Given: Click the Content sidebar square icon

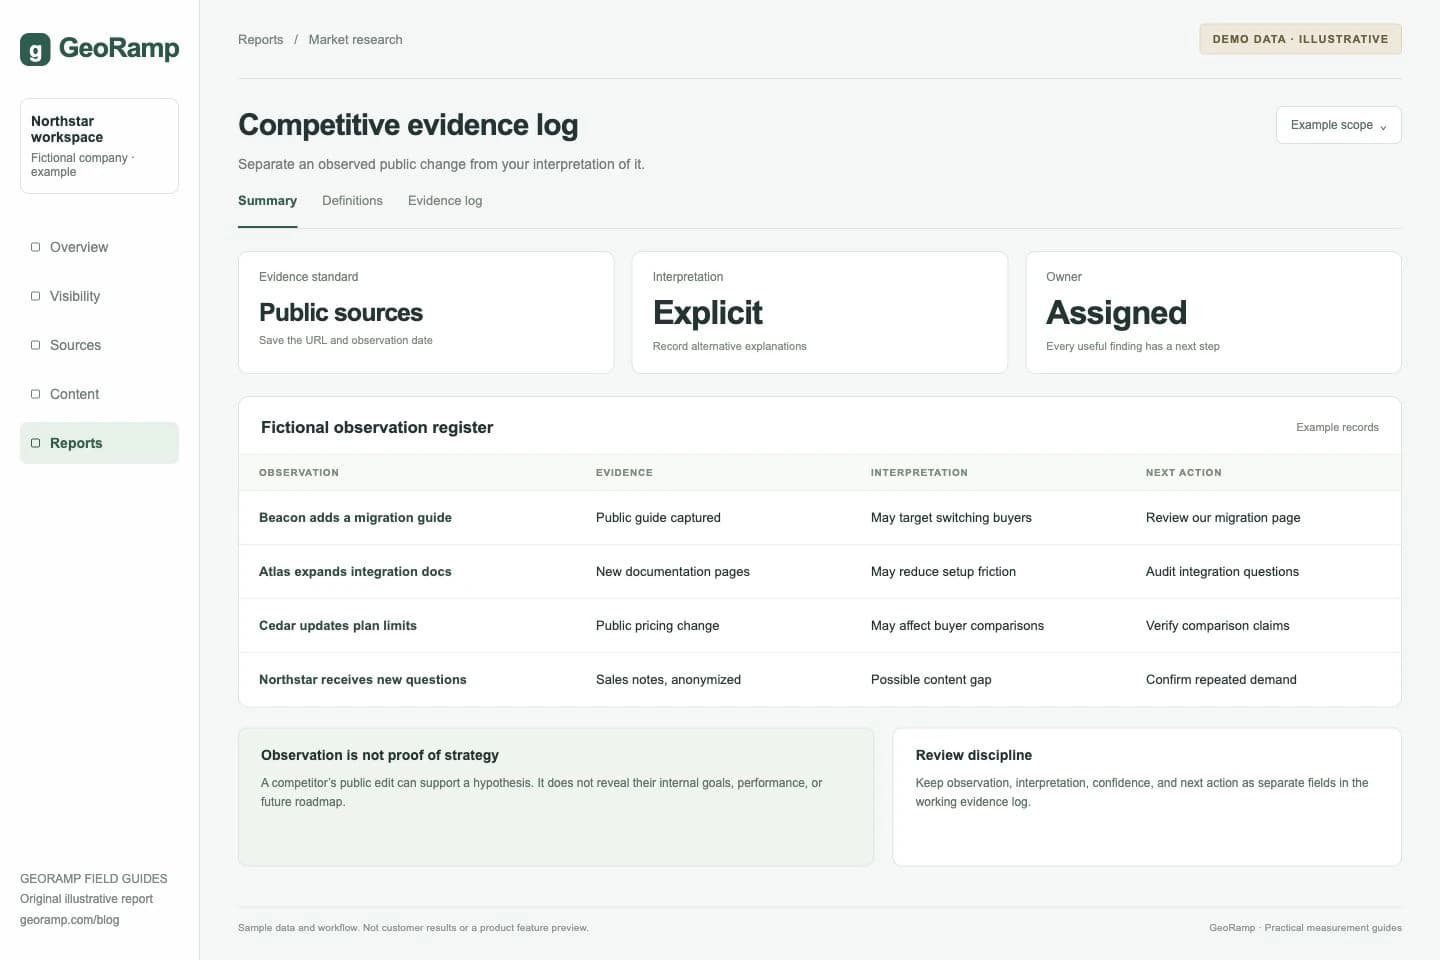Looking at the screenshot, I should (x=36, y=394).
